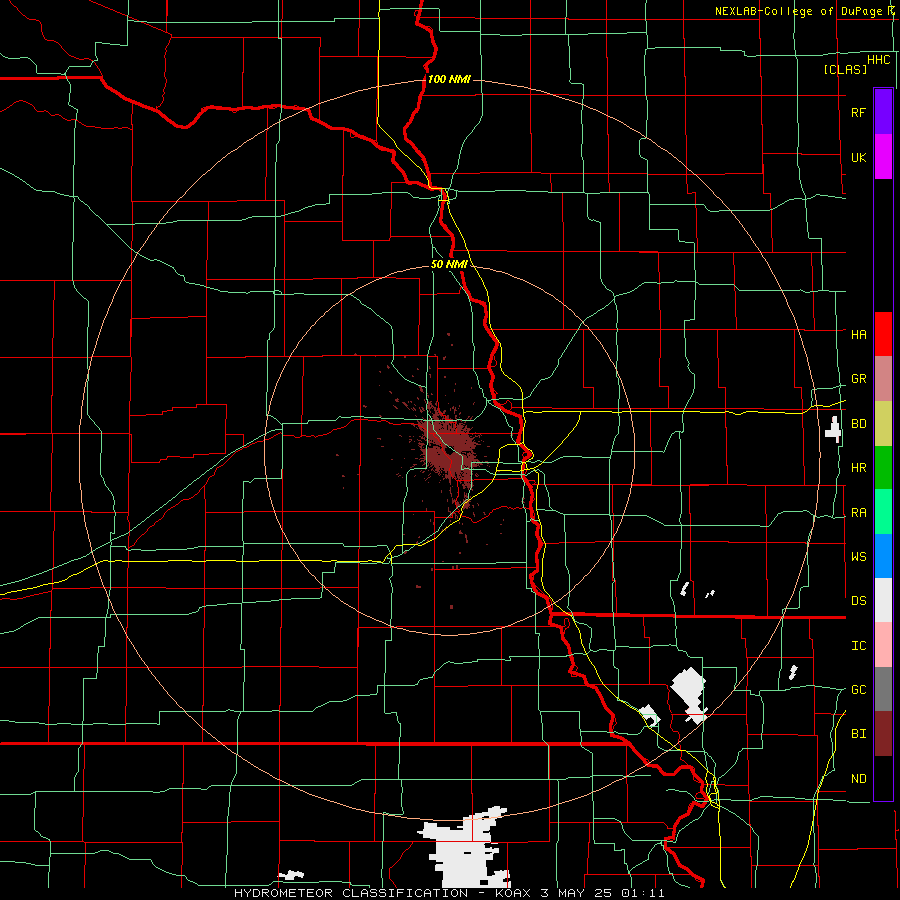The image size is (900, 900).
Task: Click the red HA hail legend swatch
Action: (x=883, y=334)
